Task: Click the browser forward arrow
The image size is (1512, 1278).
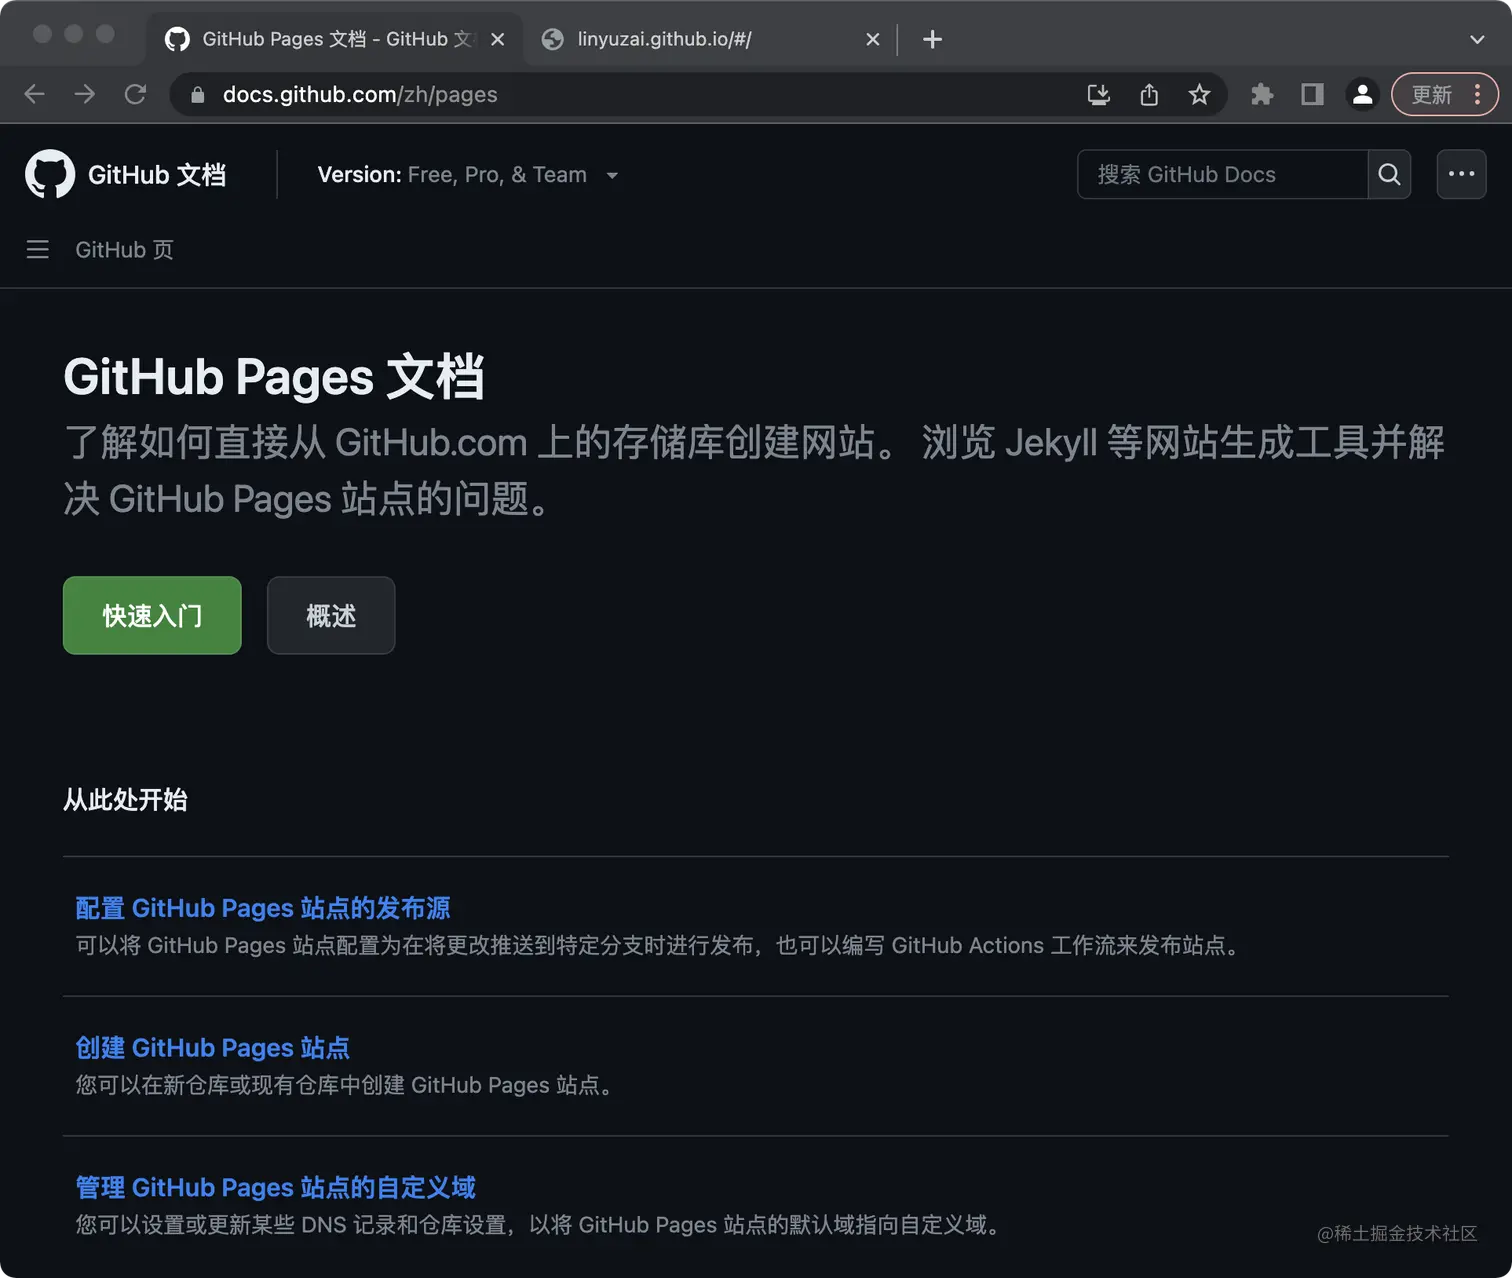Action: [x=85, y=94]
